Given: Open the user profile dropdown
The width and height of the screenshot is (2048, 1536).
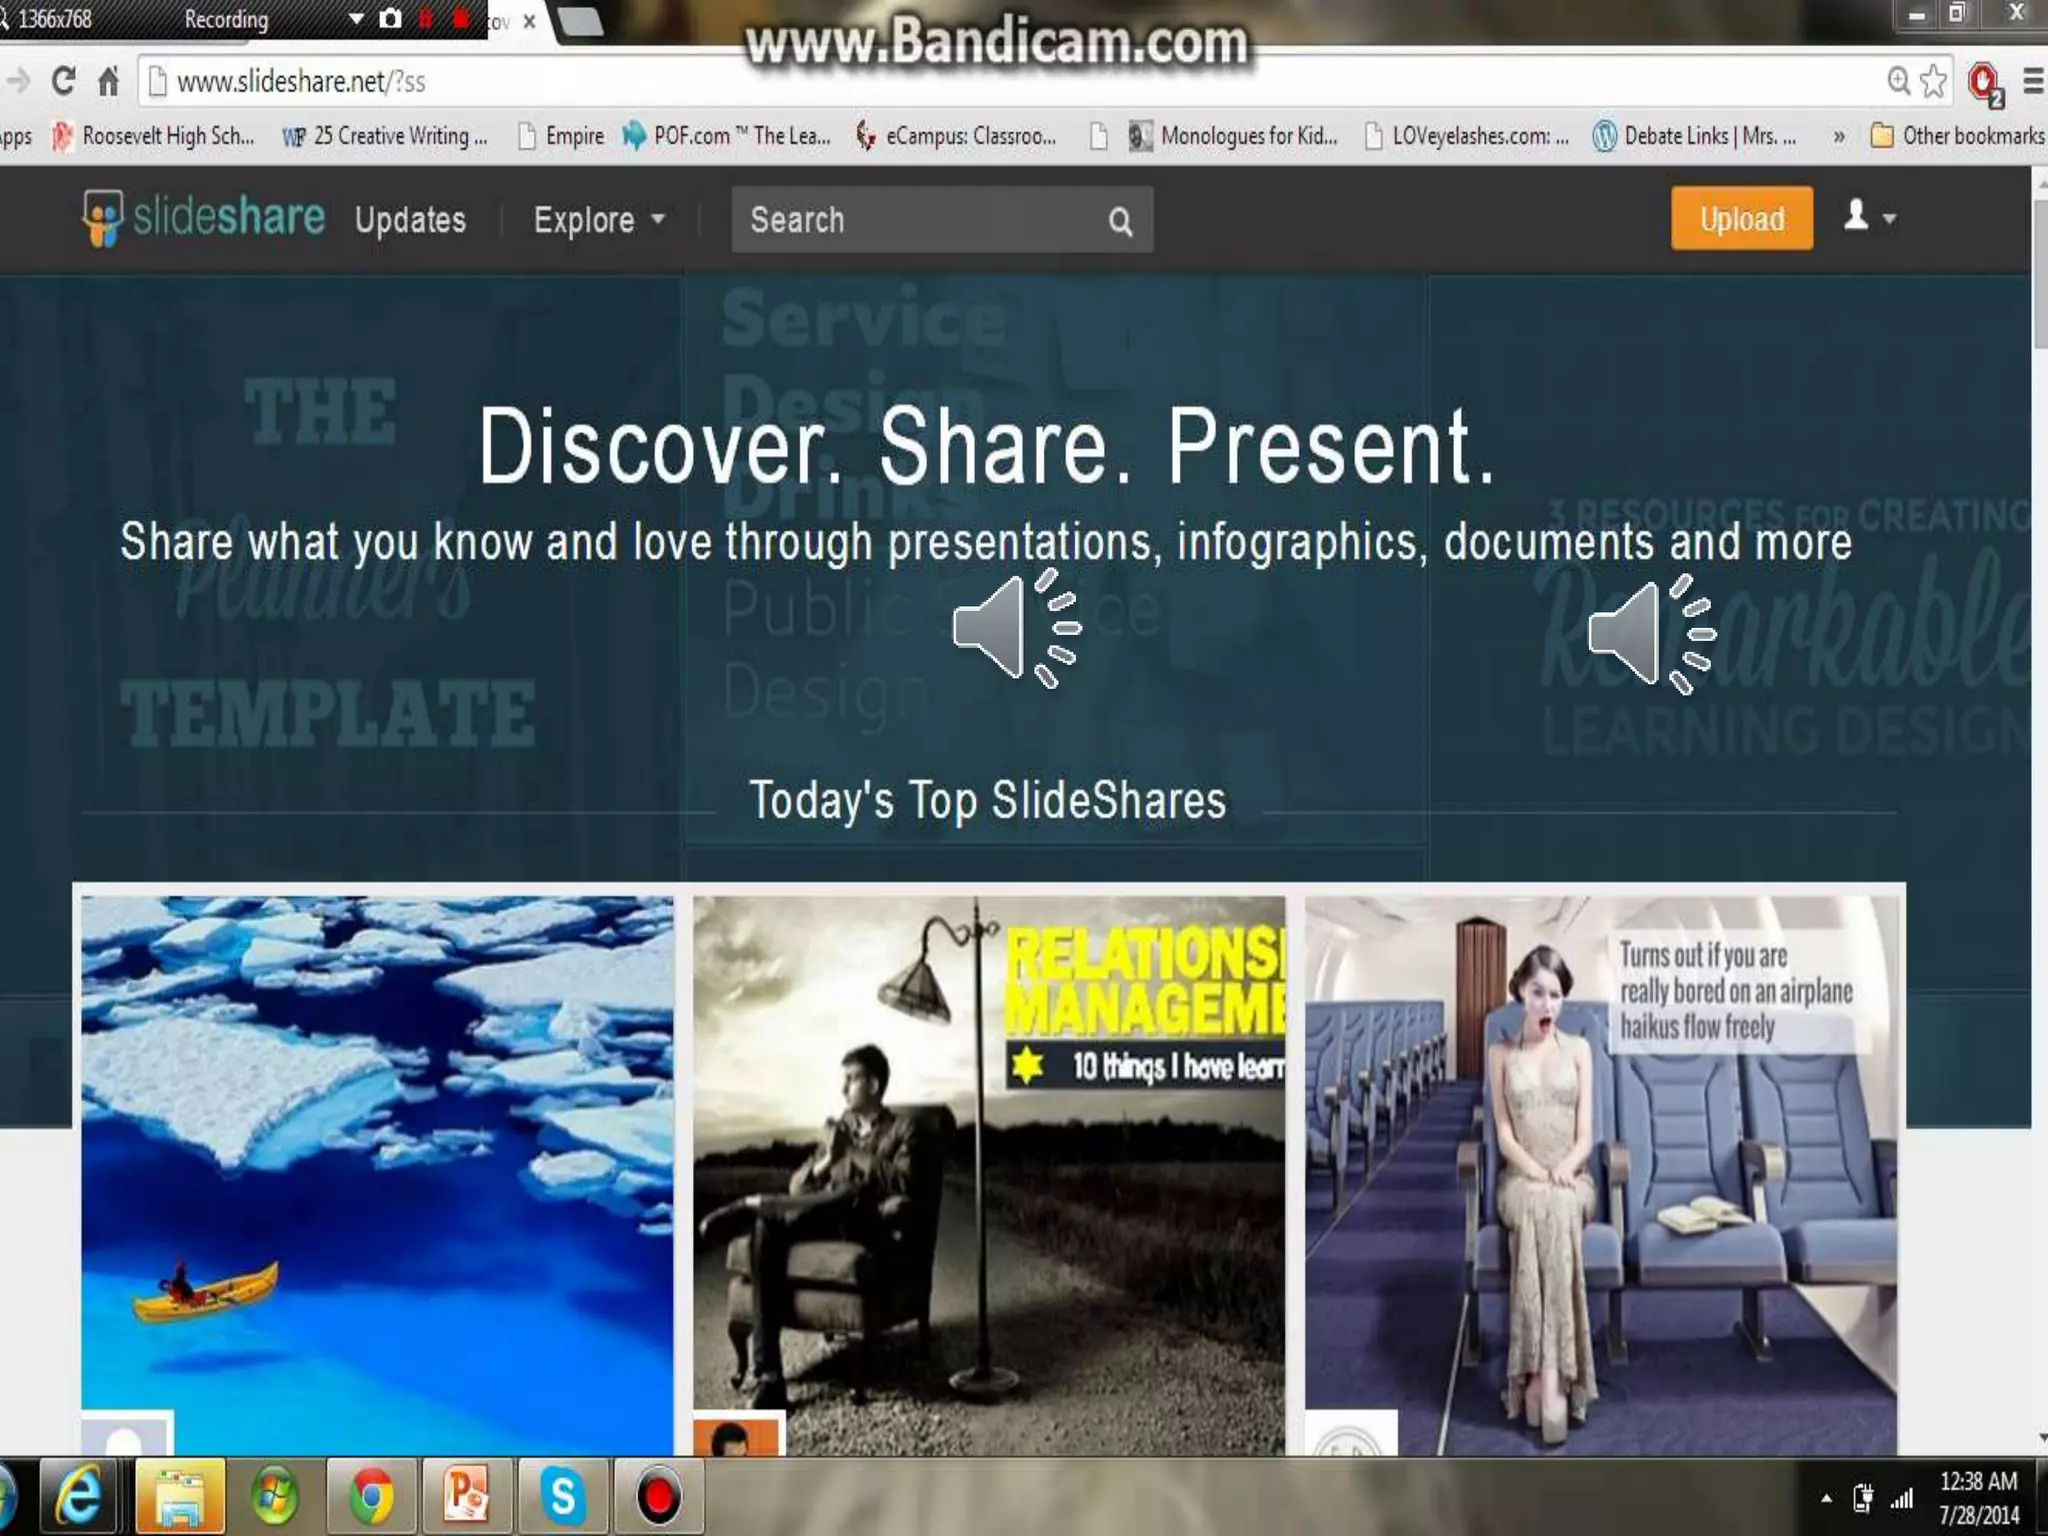Looking at the screenshot, I should click(1868, 216).
